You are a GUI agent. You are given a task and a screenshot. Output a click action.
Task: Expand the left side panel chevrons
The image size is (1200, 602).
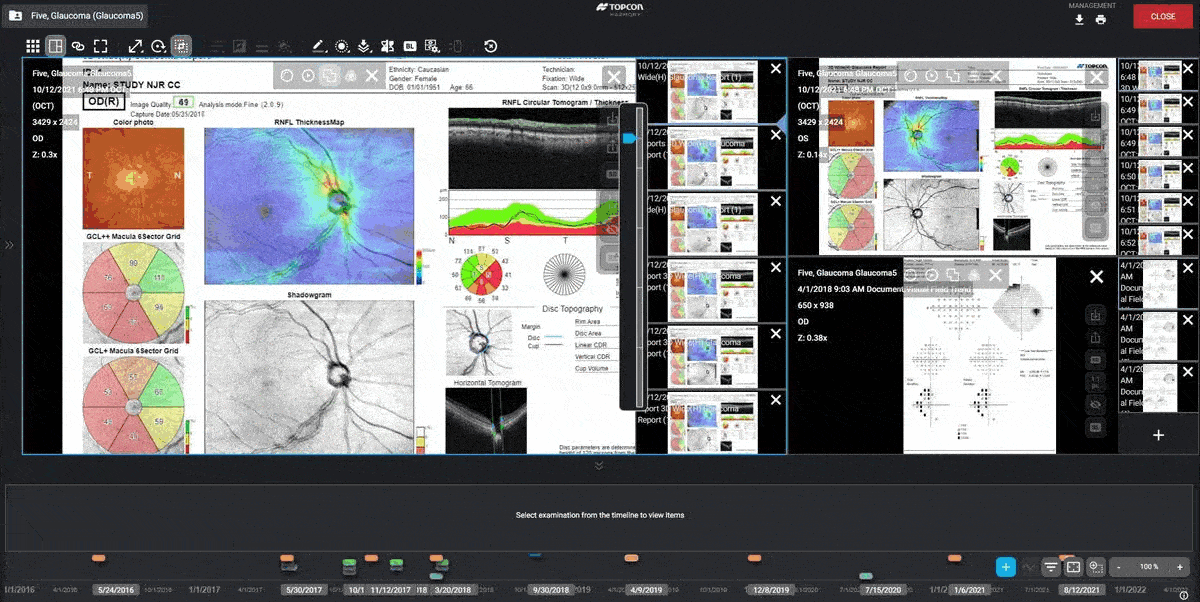point(10,245)
